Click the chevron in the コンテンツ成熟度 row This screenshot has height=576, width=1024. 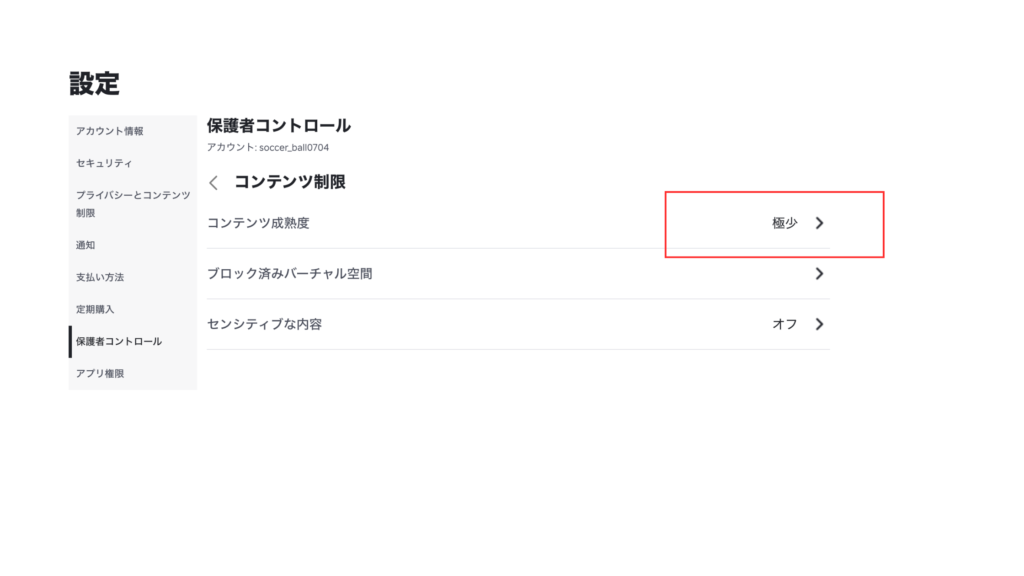819,223
